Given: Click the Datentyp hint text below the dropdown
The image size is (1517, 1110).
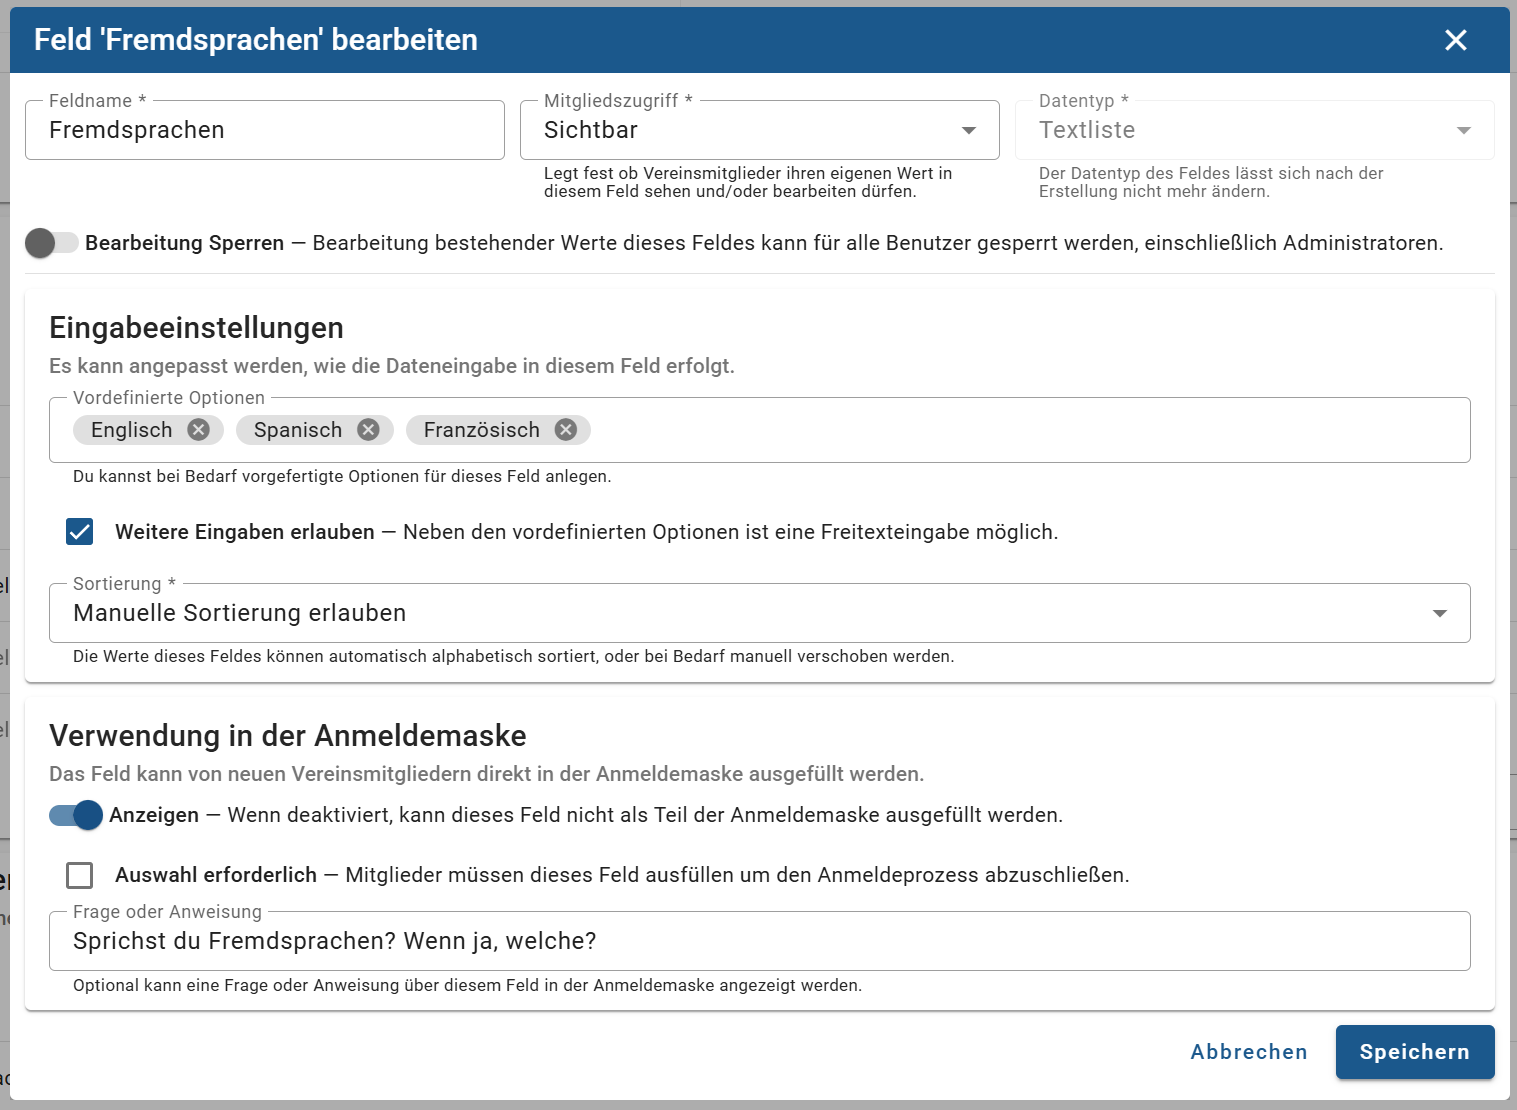Looking at the screenshot, I should [x=1211, y=182].
